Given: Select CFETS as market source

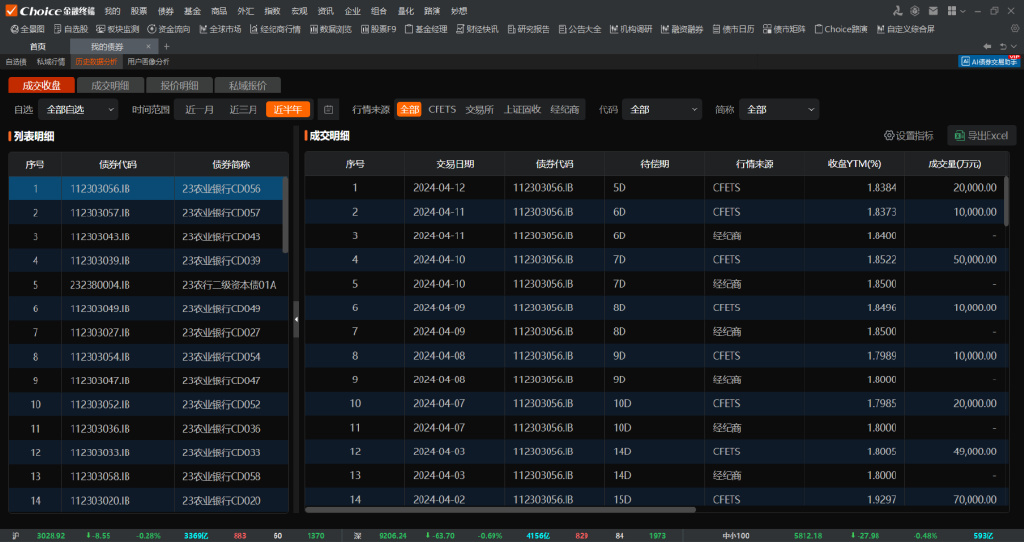Looking at the screenshot, I should 442,110.
